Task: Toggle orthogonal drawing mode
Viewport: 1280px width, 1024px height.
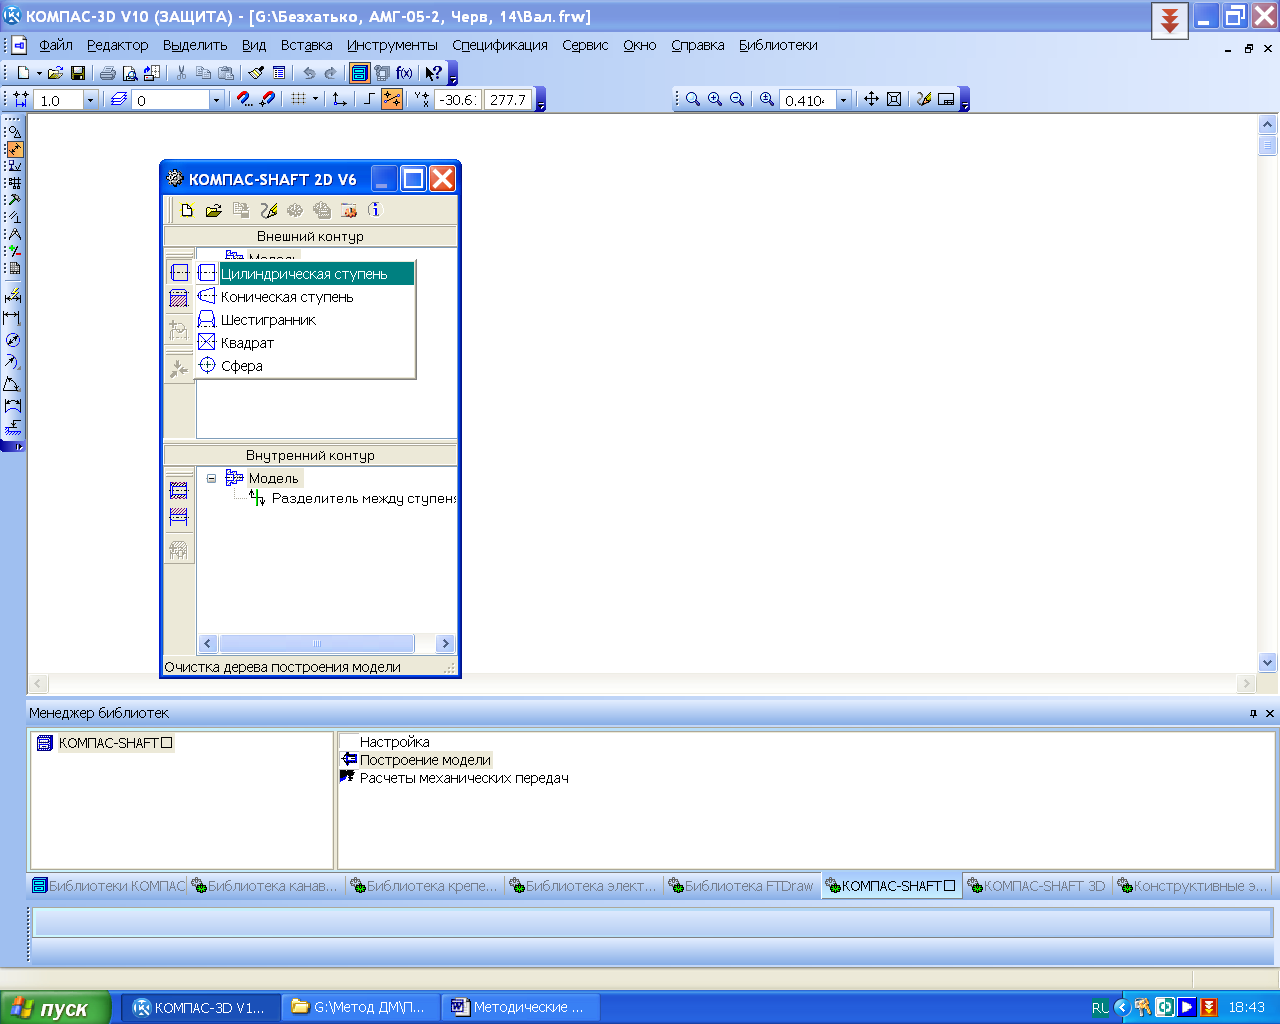Action: point(369,100)
